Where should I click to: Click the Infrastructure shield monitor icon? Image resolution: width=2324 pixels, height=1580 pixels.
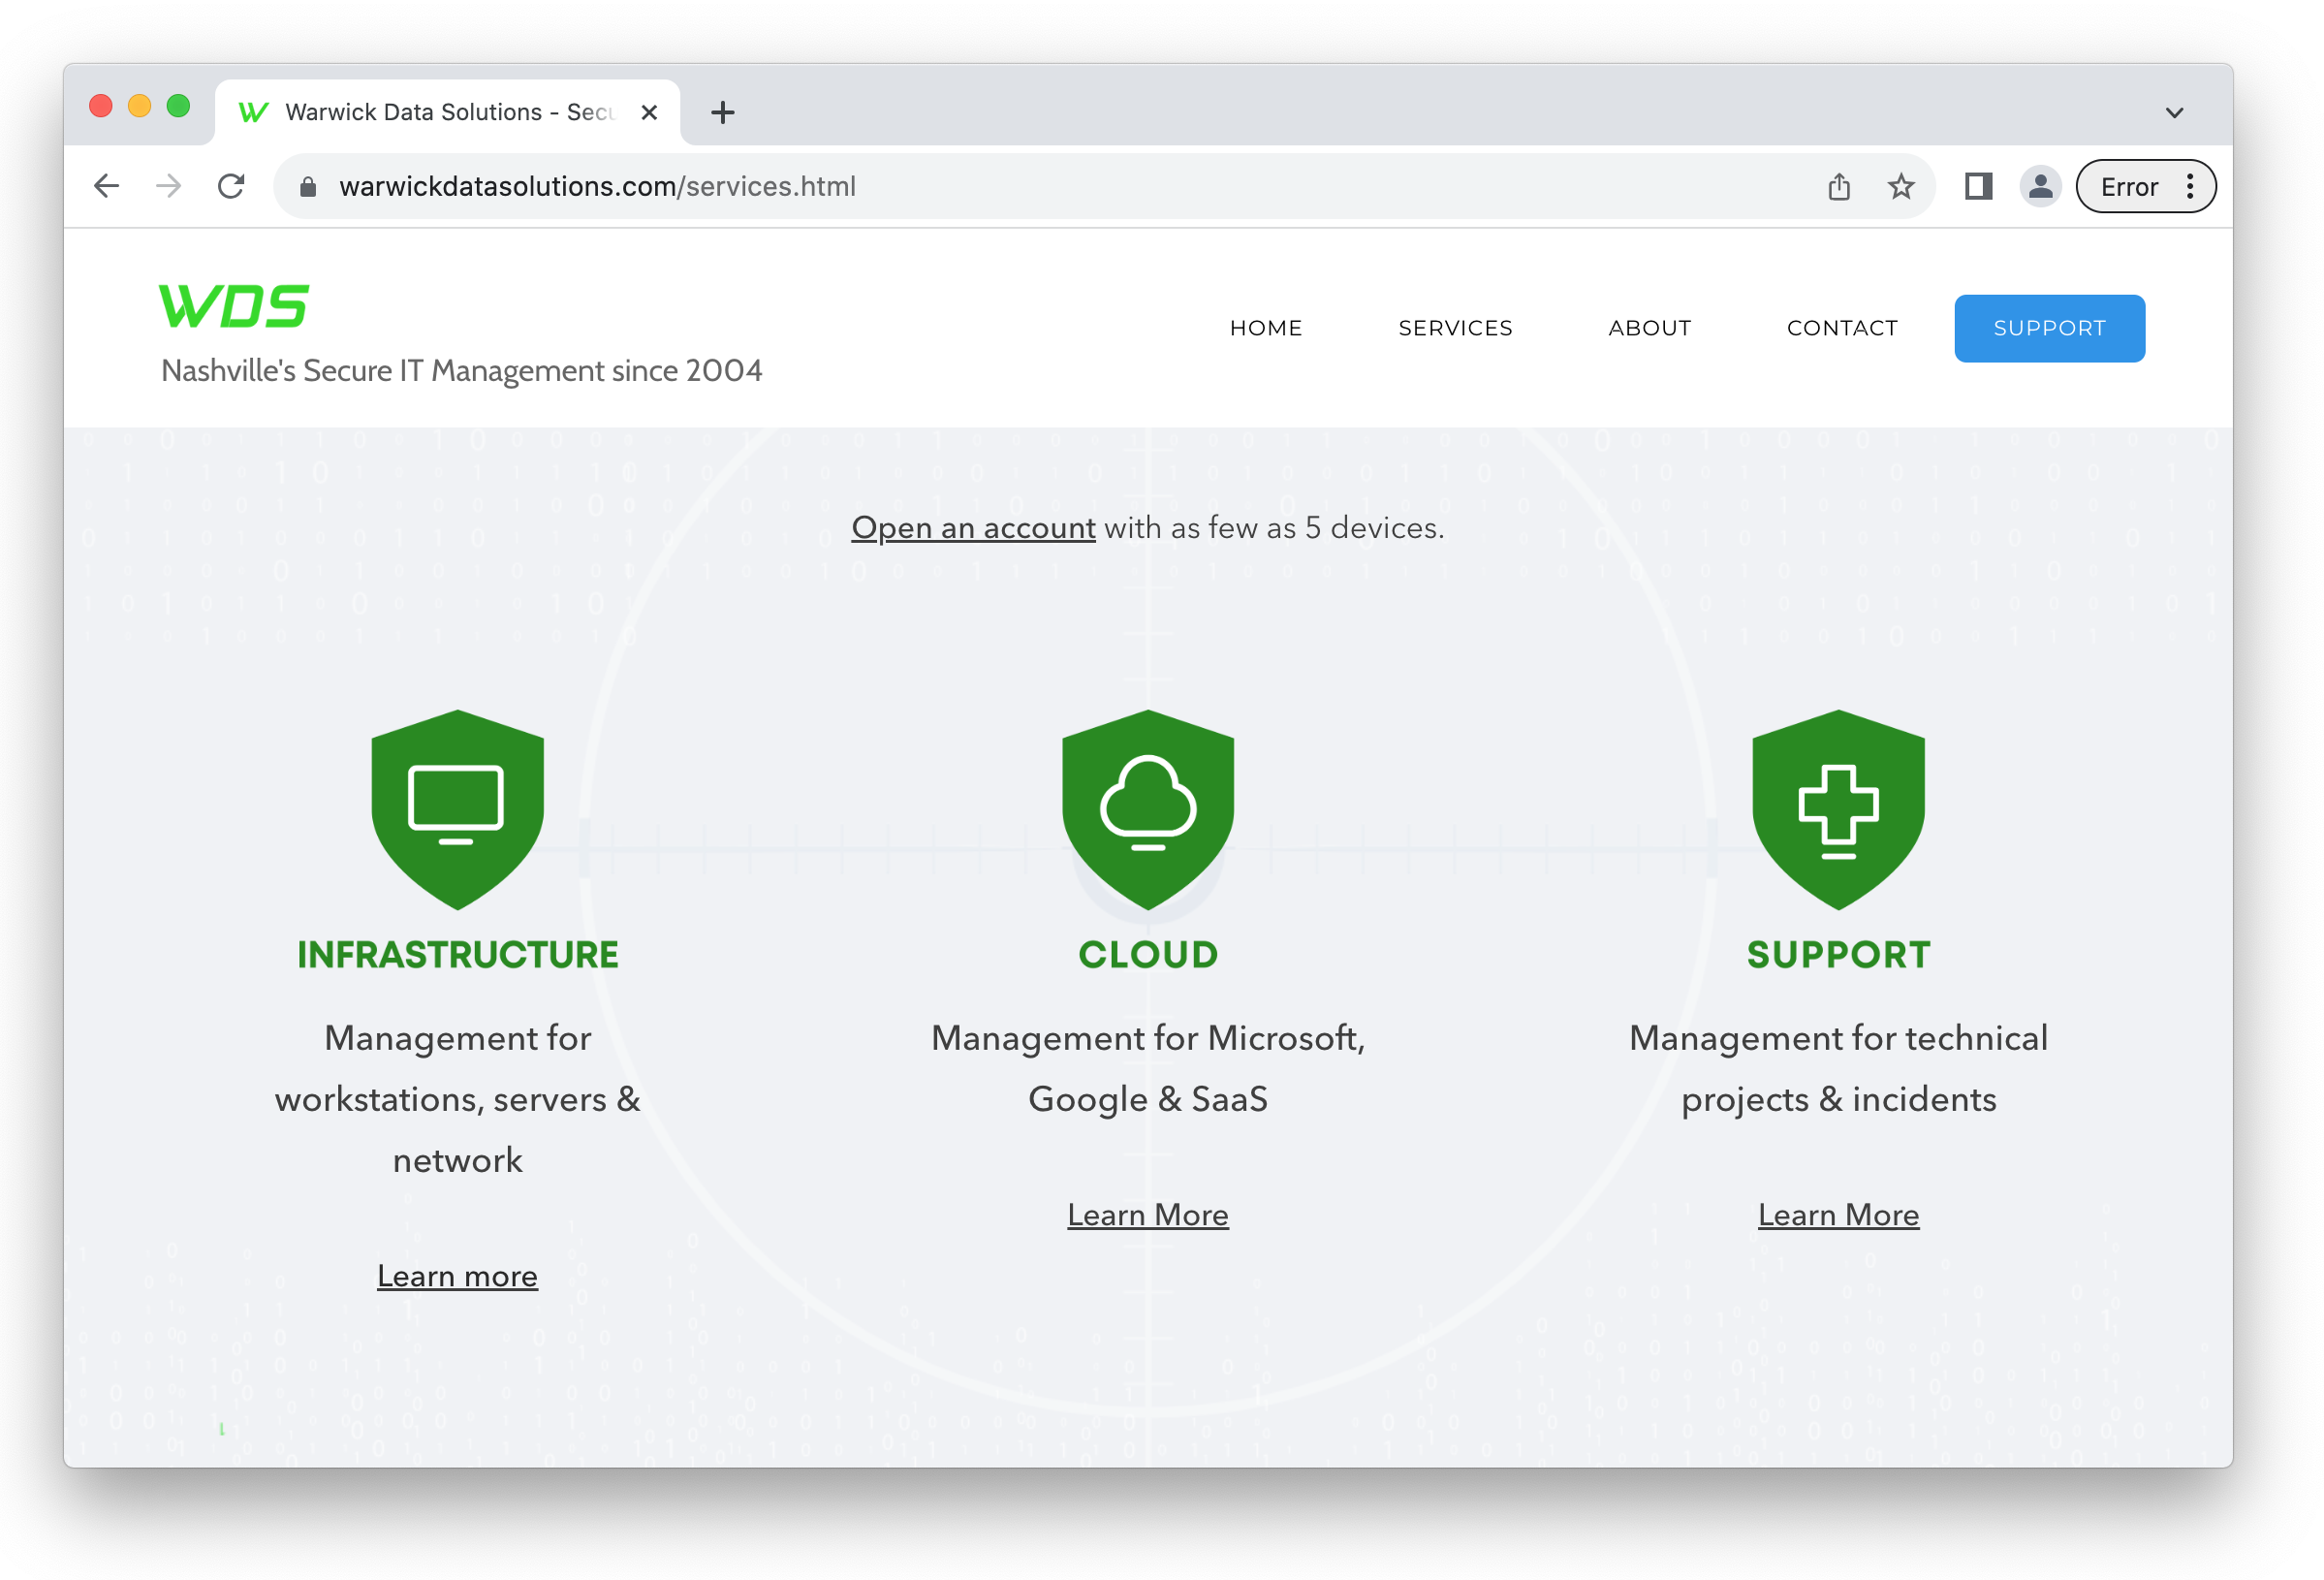click(457, 808)
